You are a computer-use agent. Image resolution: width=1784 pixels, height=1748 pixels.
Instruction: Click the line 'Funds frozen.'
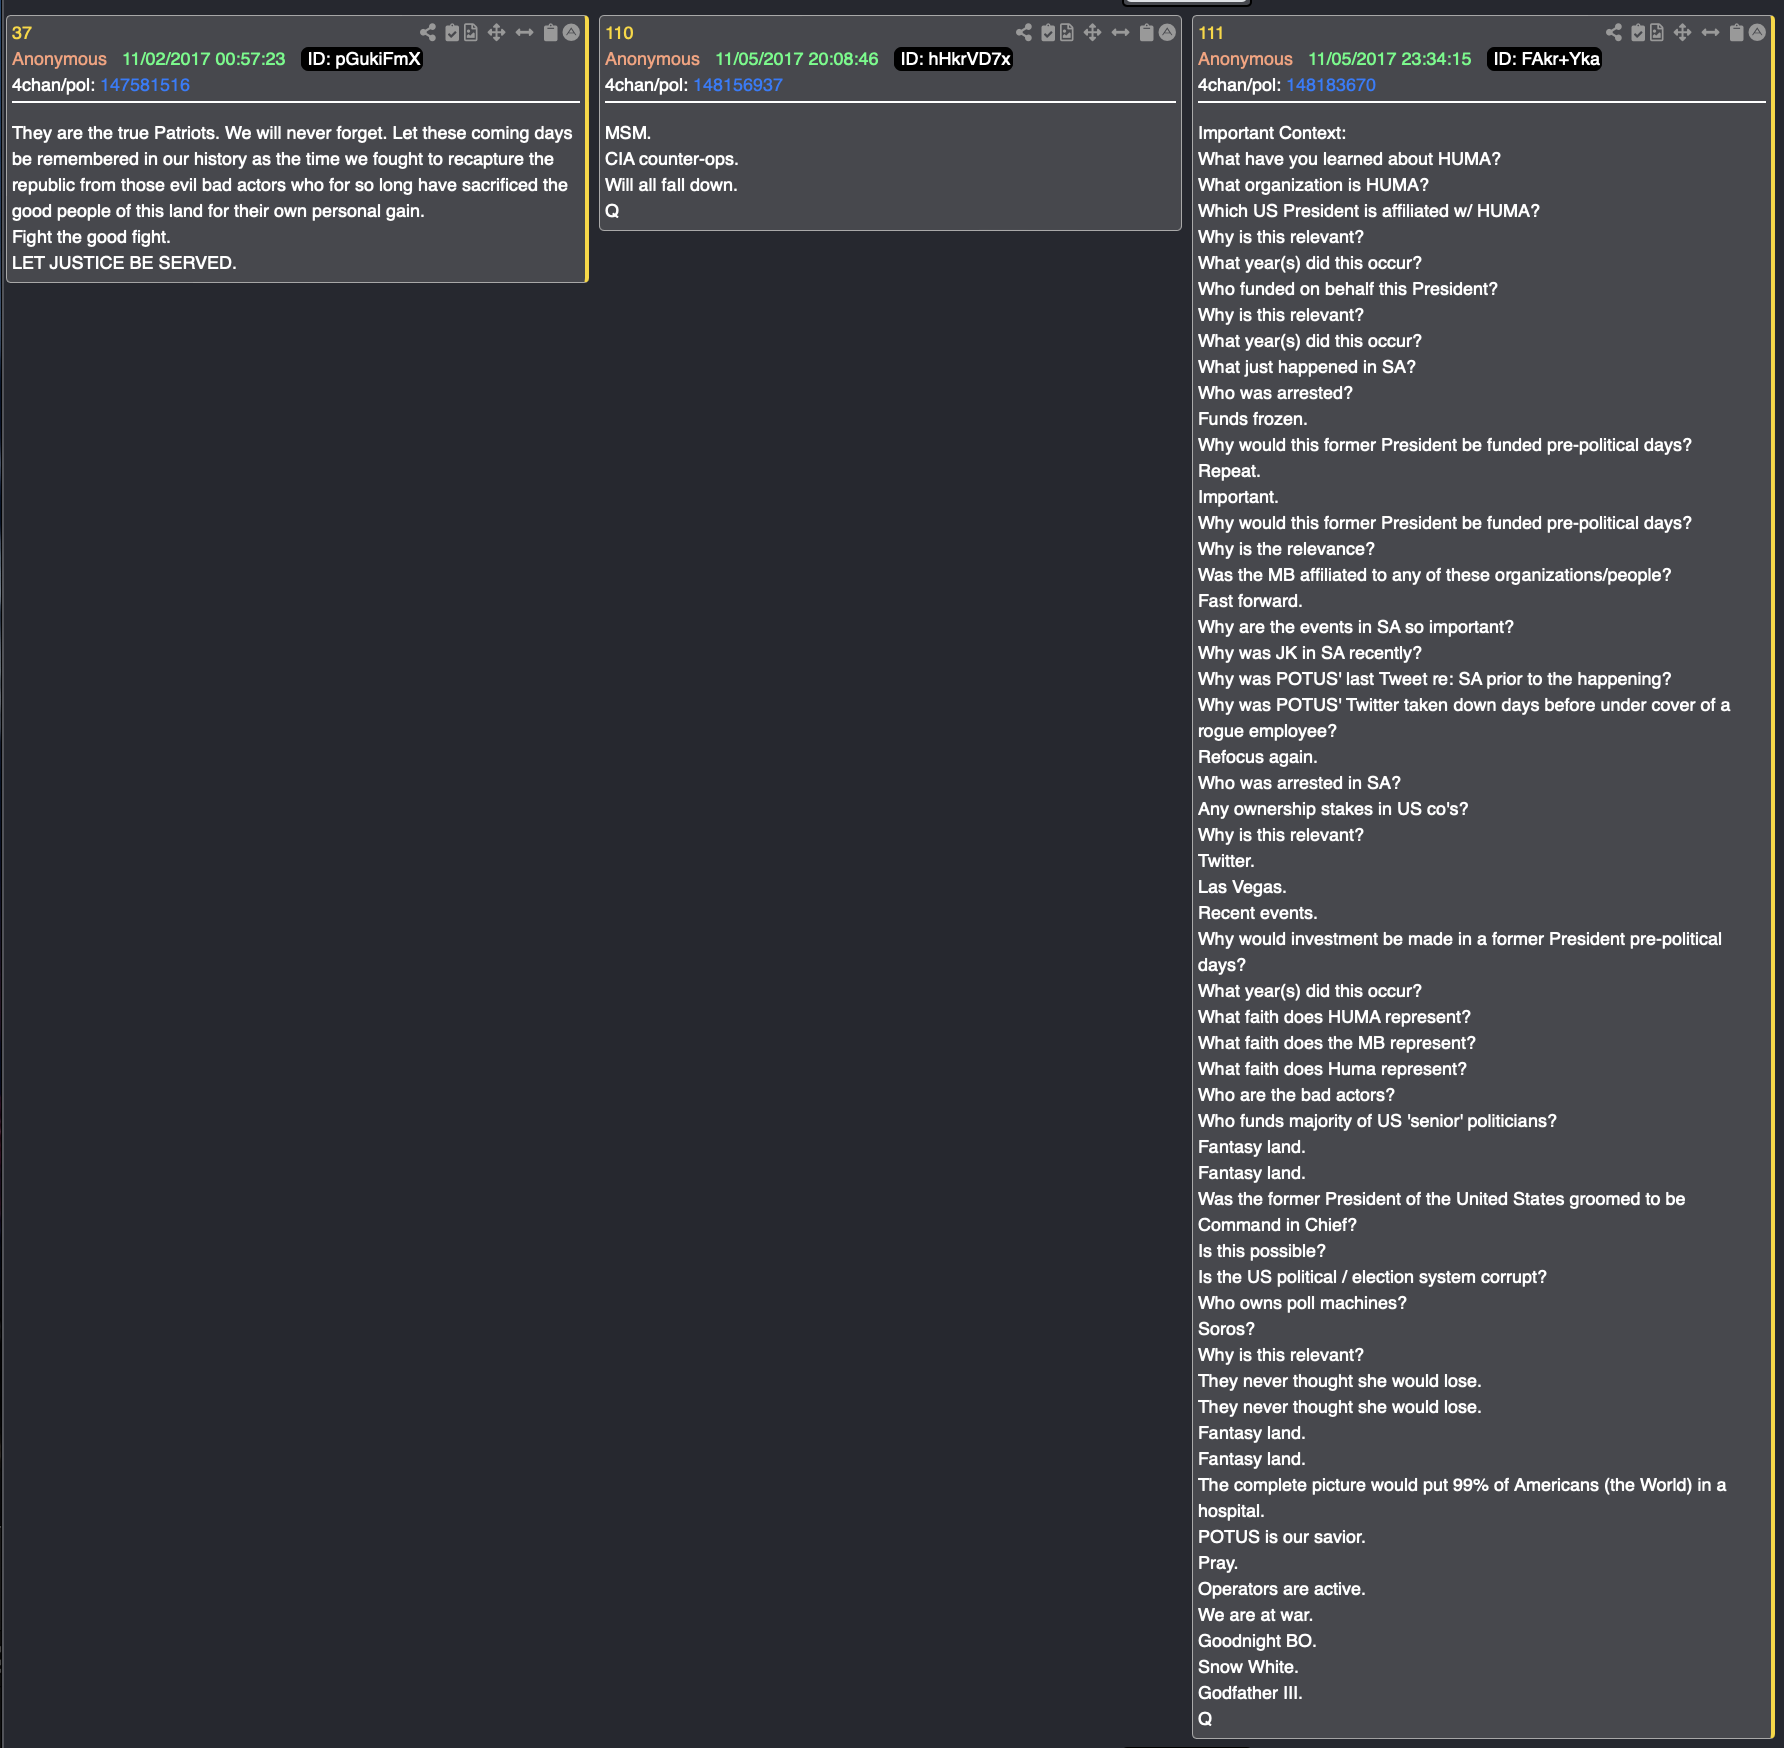tap(1253, 419)
